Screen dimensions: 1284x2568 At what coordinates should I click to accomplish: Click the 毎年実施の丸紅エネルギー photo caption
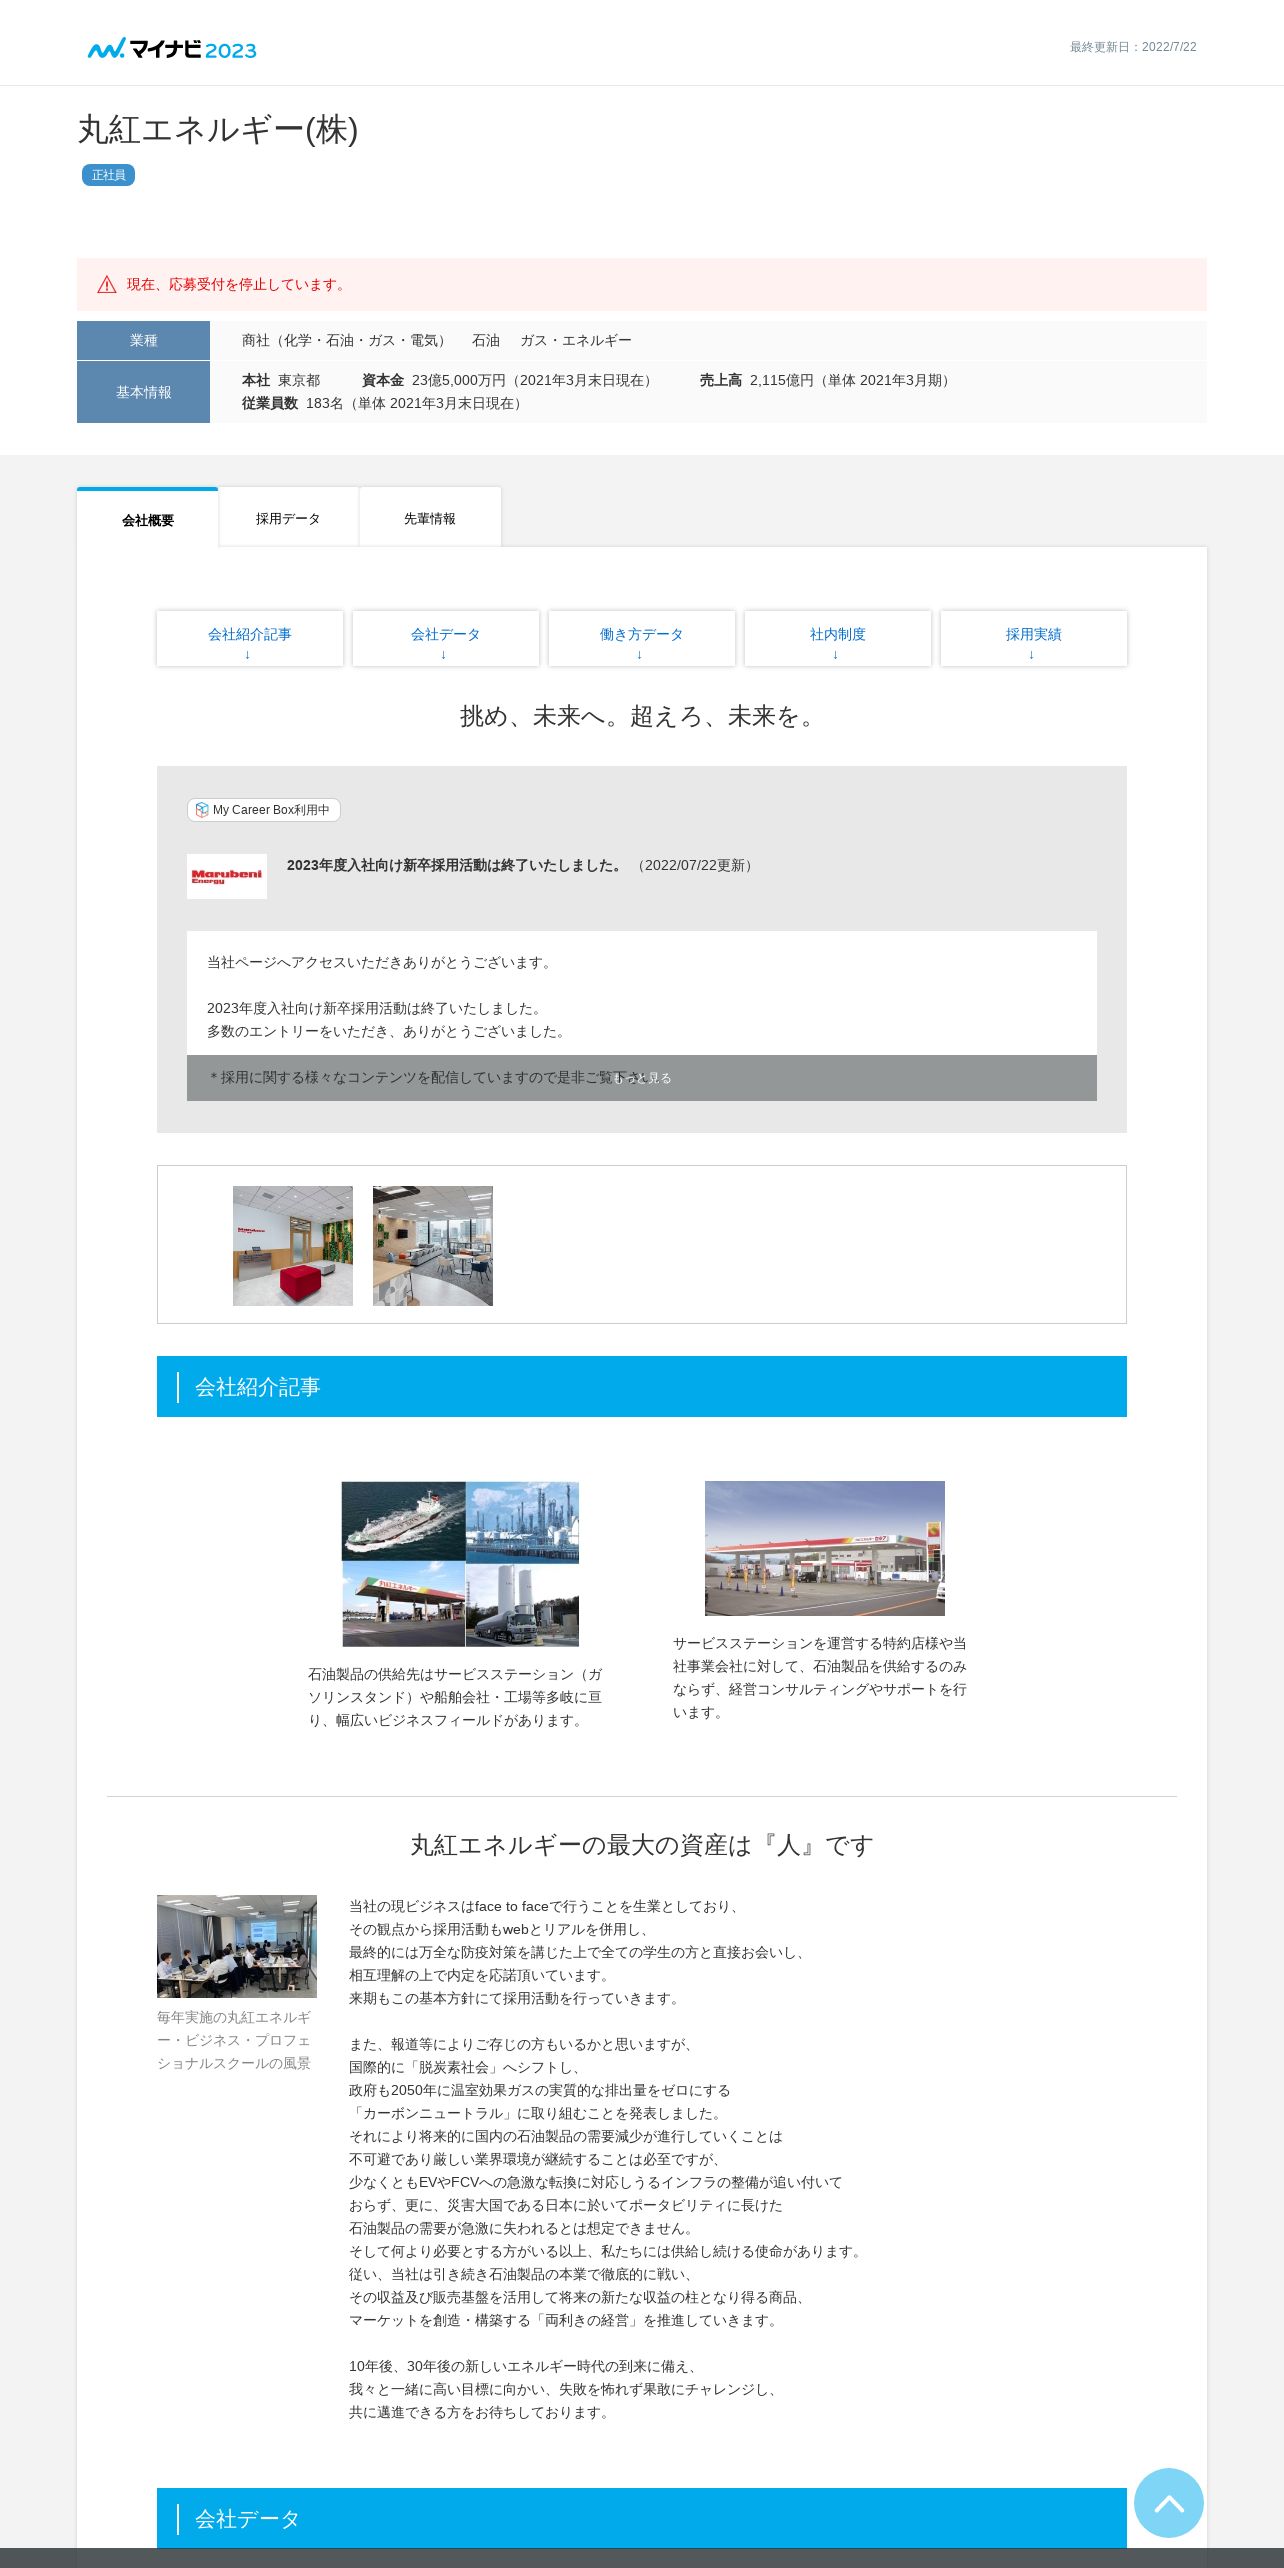(x=234, y=2040)
